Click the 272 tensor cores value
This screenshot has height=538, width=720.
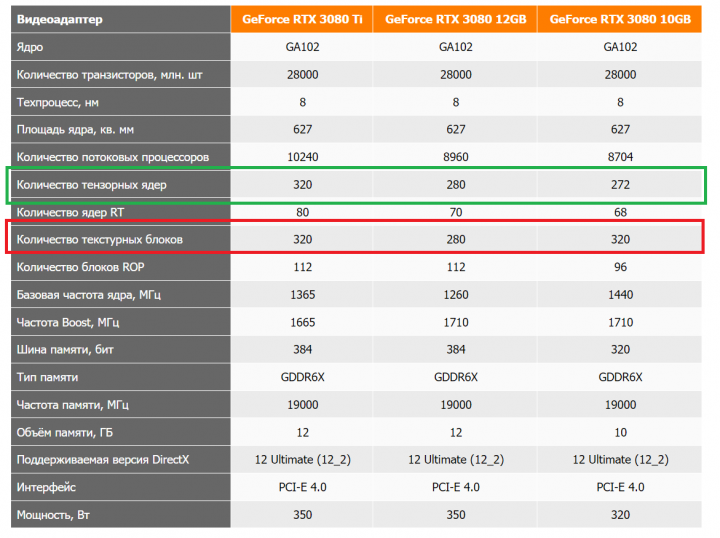tap(620, 185)
